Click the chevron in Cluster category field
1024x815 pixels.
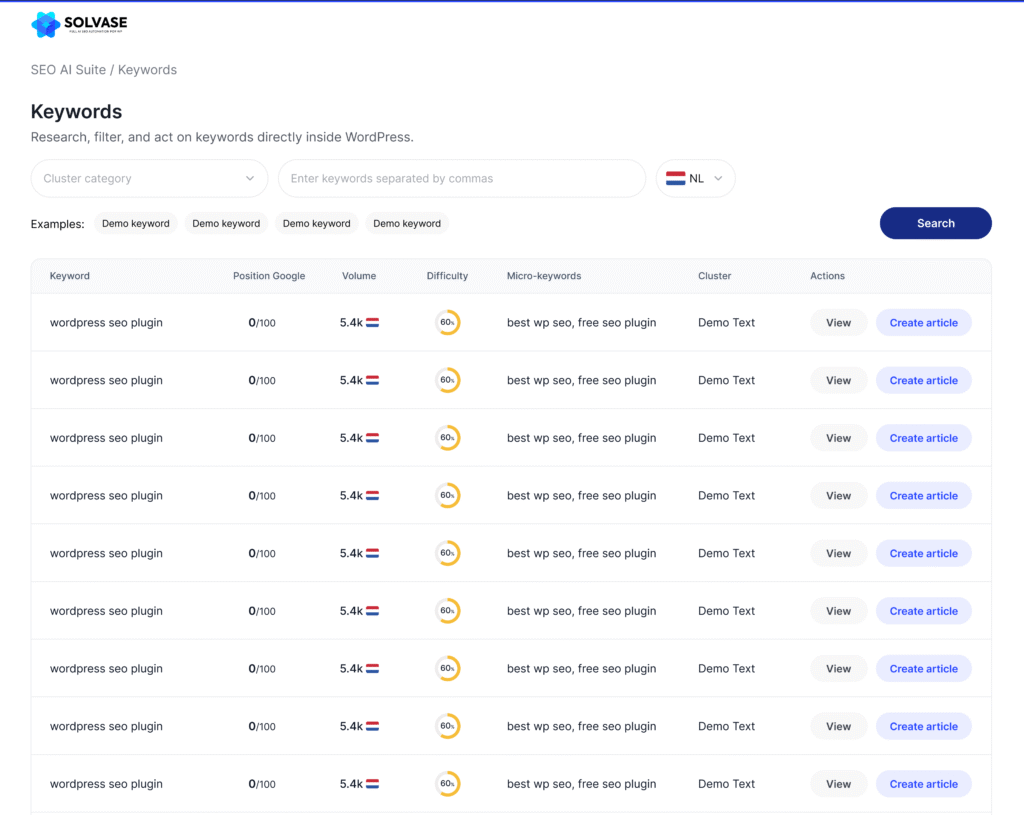pos(250,178)
